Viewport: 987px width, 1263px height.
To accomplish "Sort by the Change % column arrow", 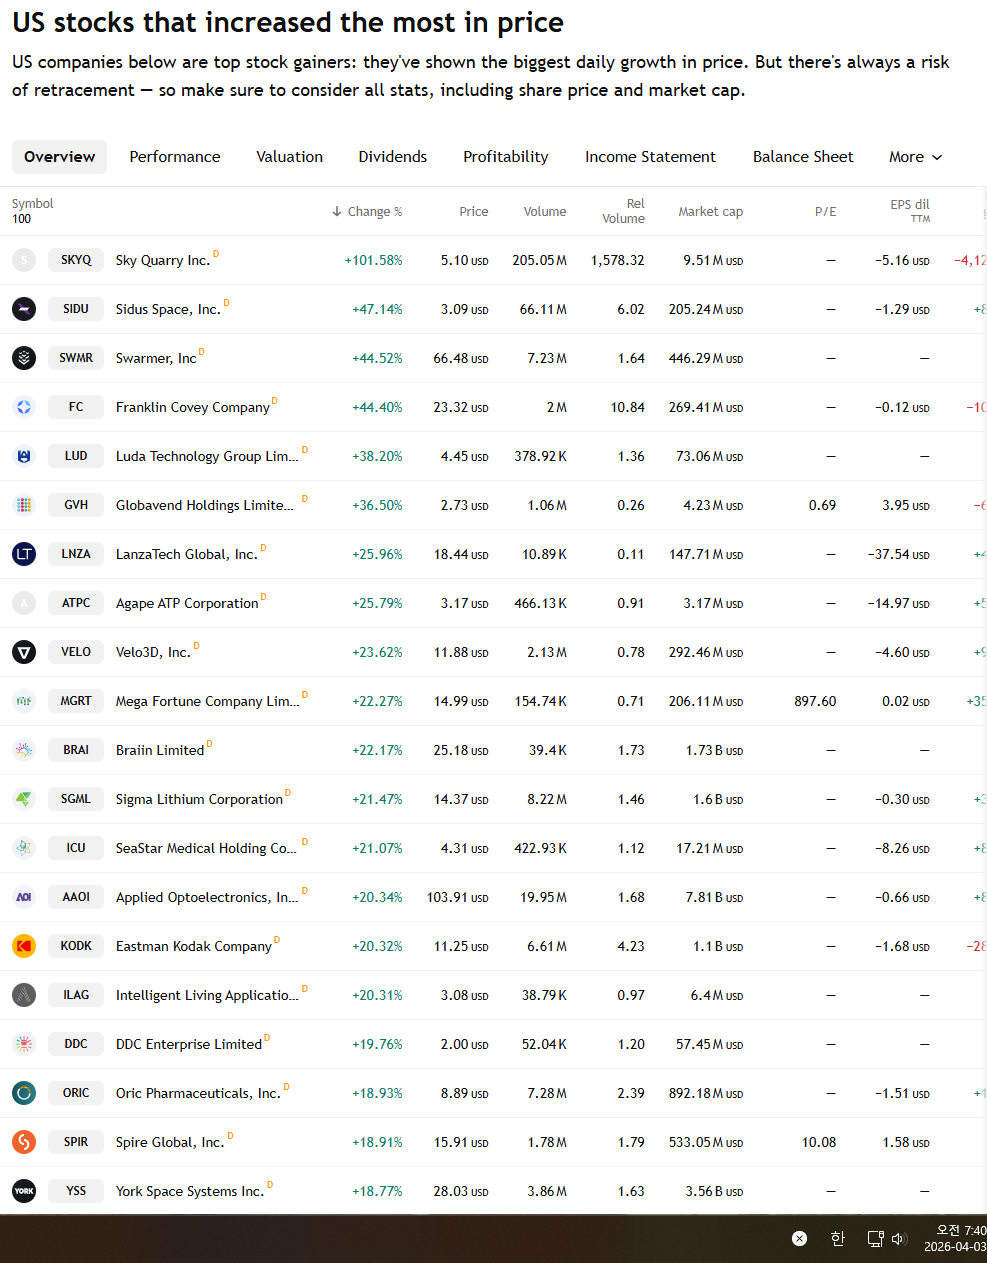I will coord(337,212).
